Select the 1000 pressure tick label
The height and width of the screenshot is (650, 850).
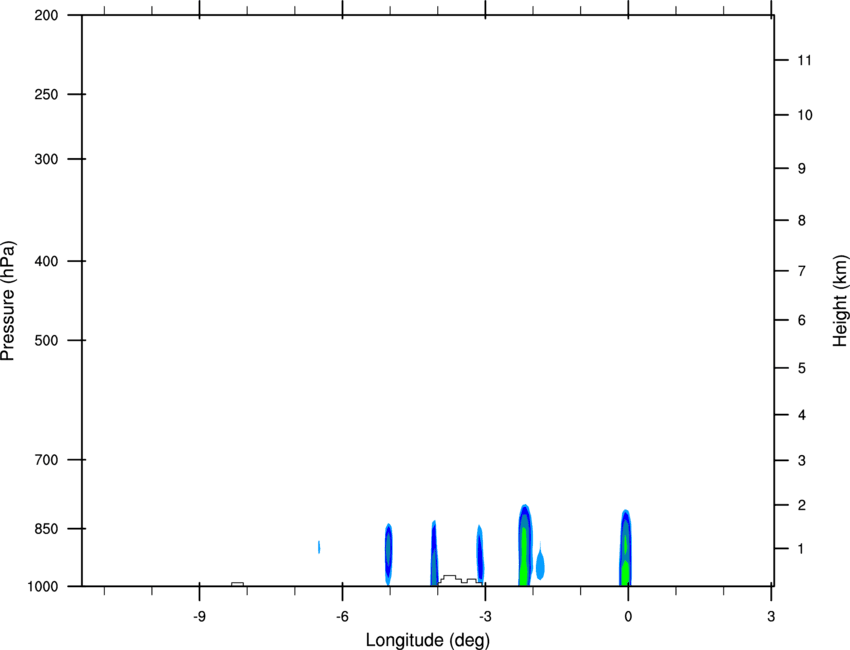42,586
